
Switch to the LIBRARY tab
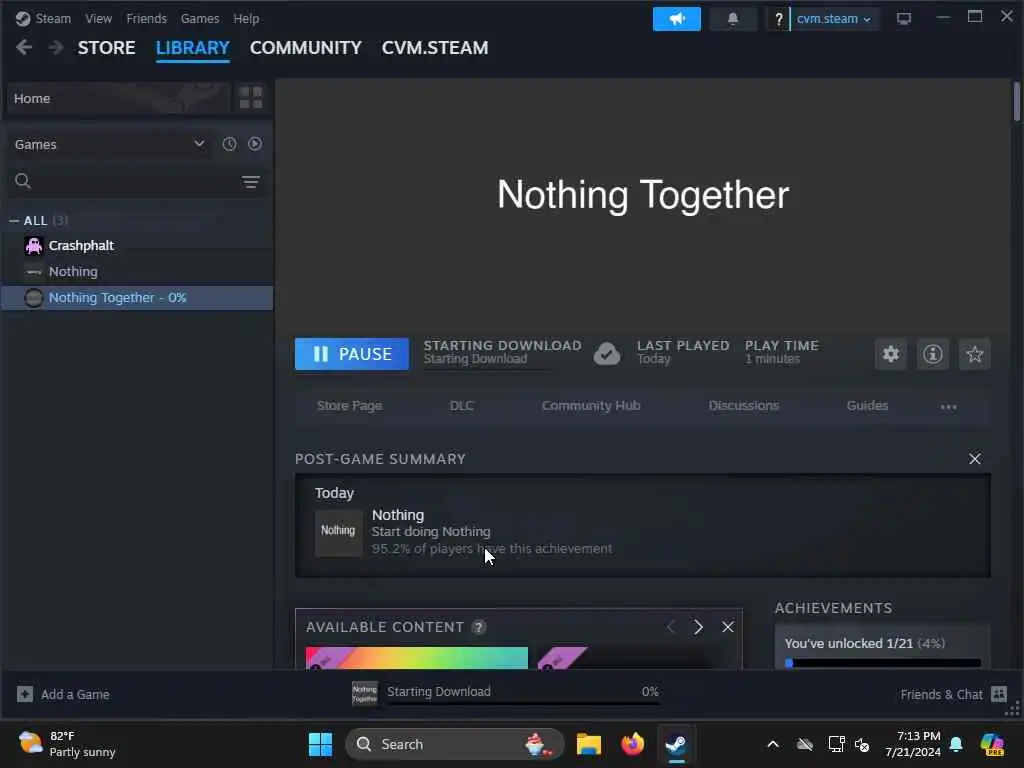pos(193,48)
